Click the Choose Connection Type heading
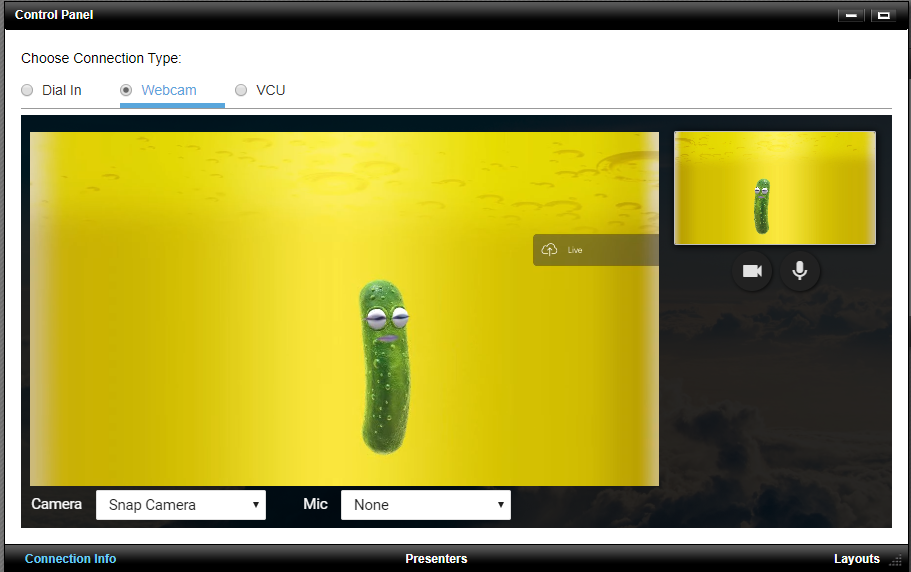911x572 pixels. click(101, 58)
